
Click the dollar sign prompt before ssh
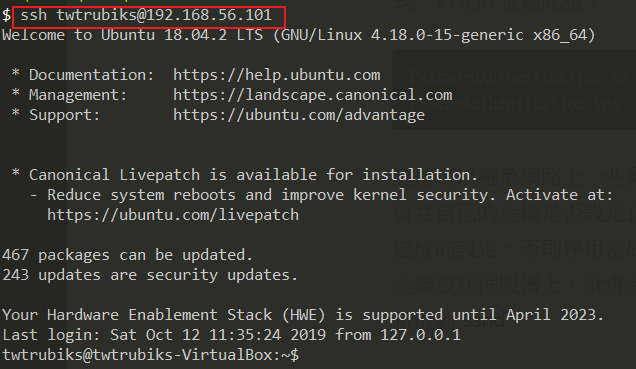coord(6,15)
